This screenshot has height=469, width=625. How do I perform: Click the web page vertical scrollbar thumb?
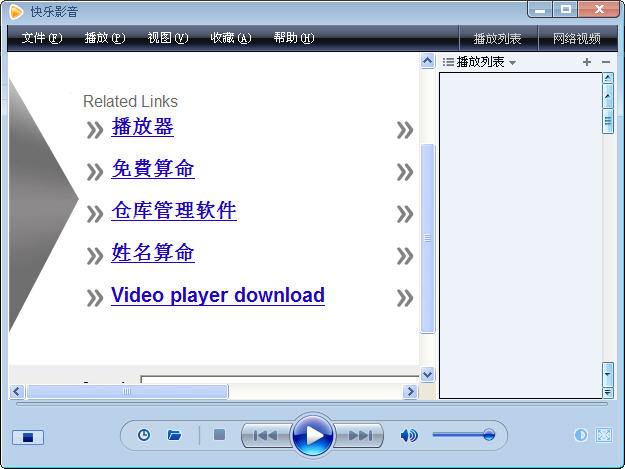[x=427, y=238]
